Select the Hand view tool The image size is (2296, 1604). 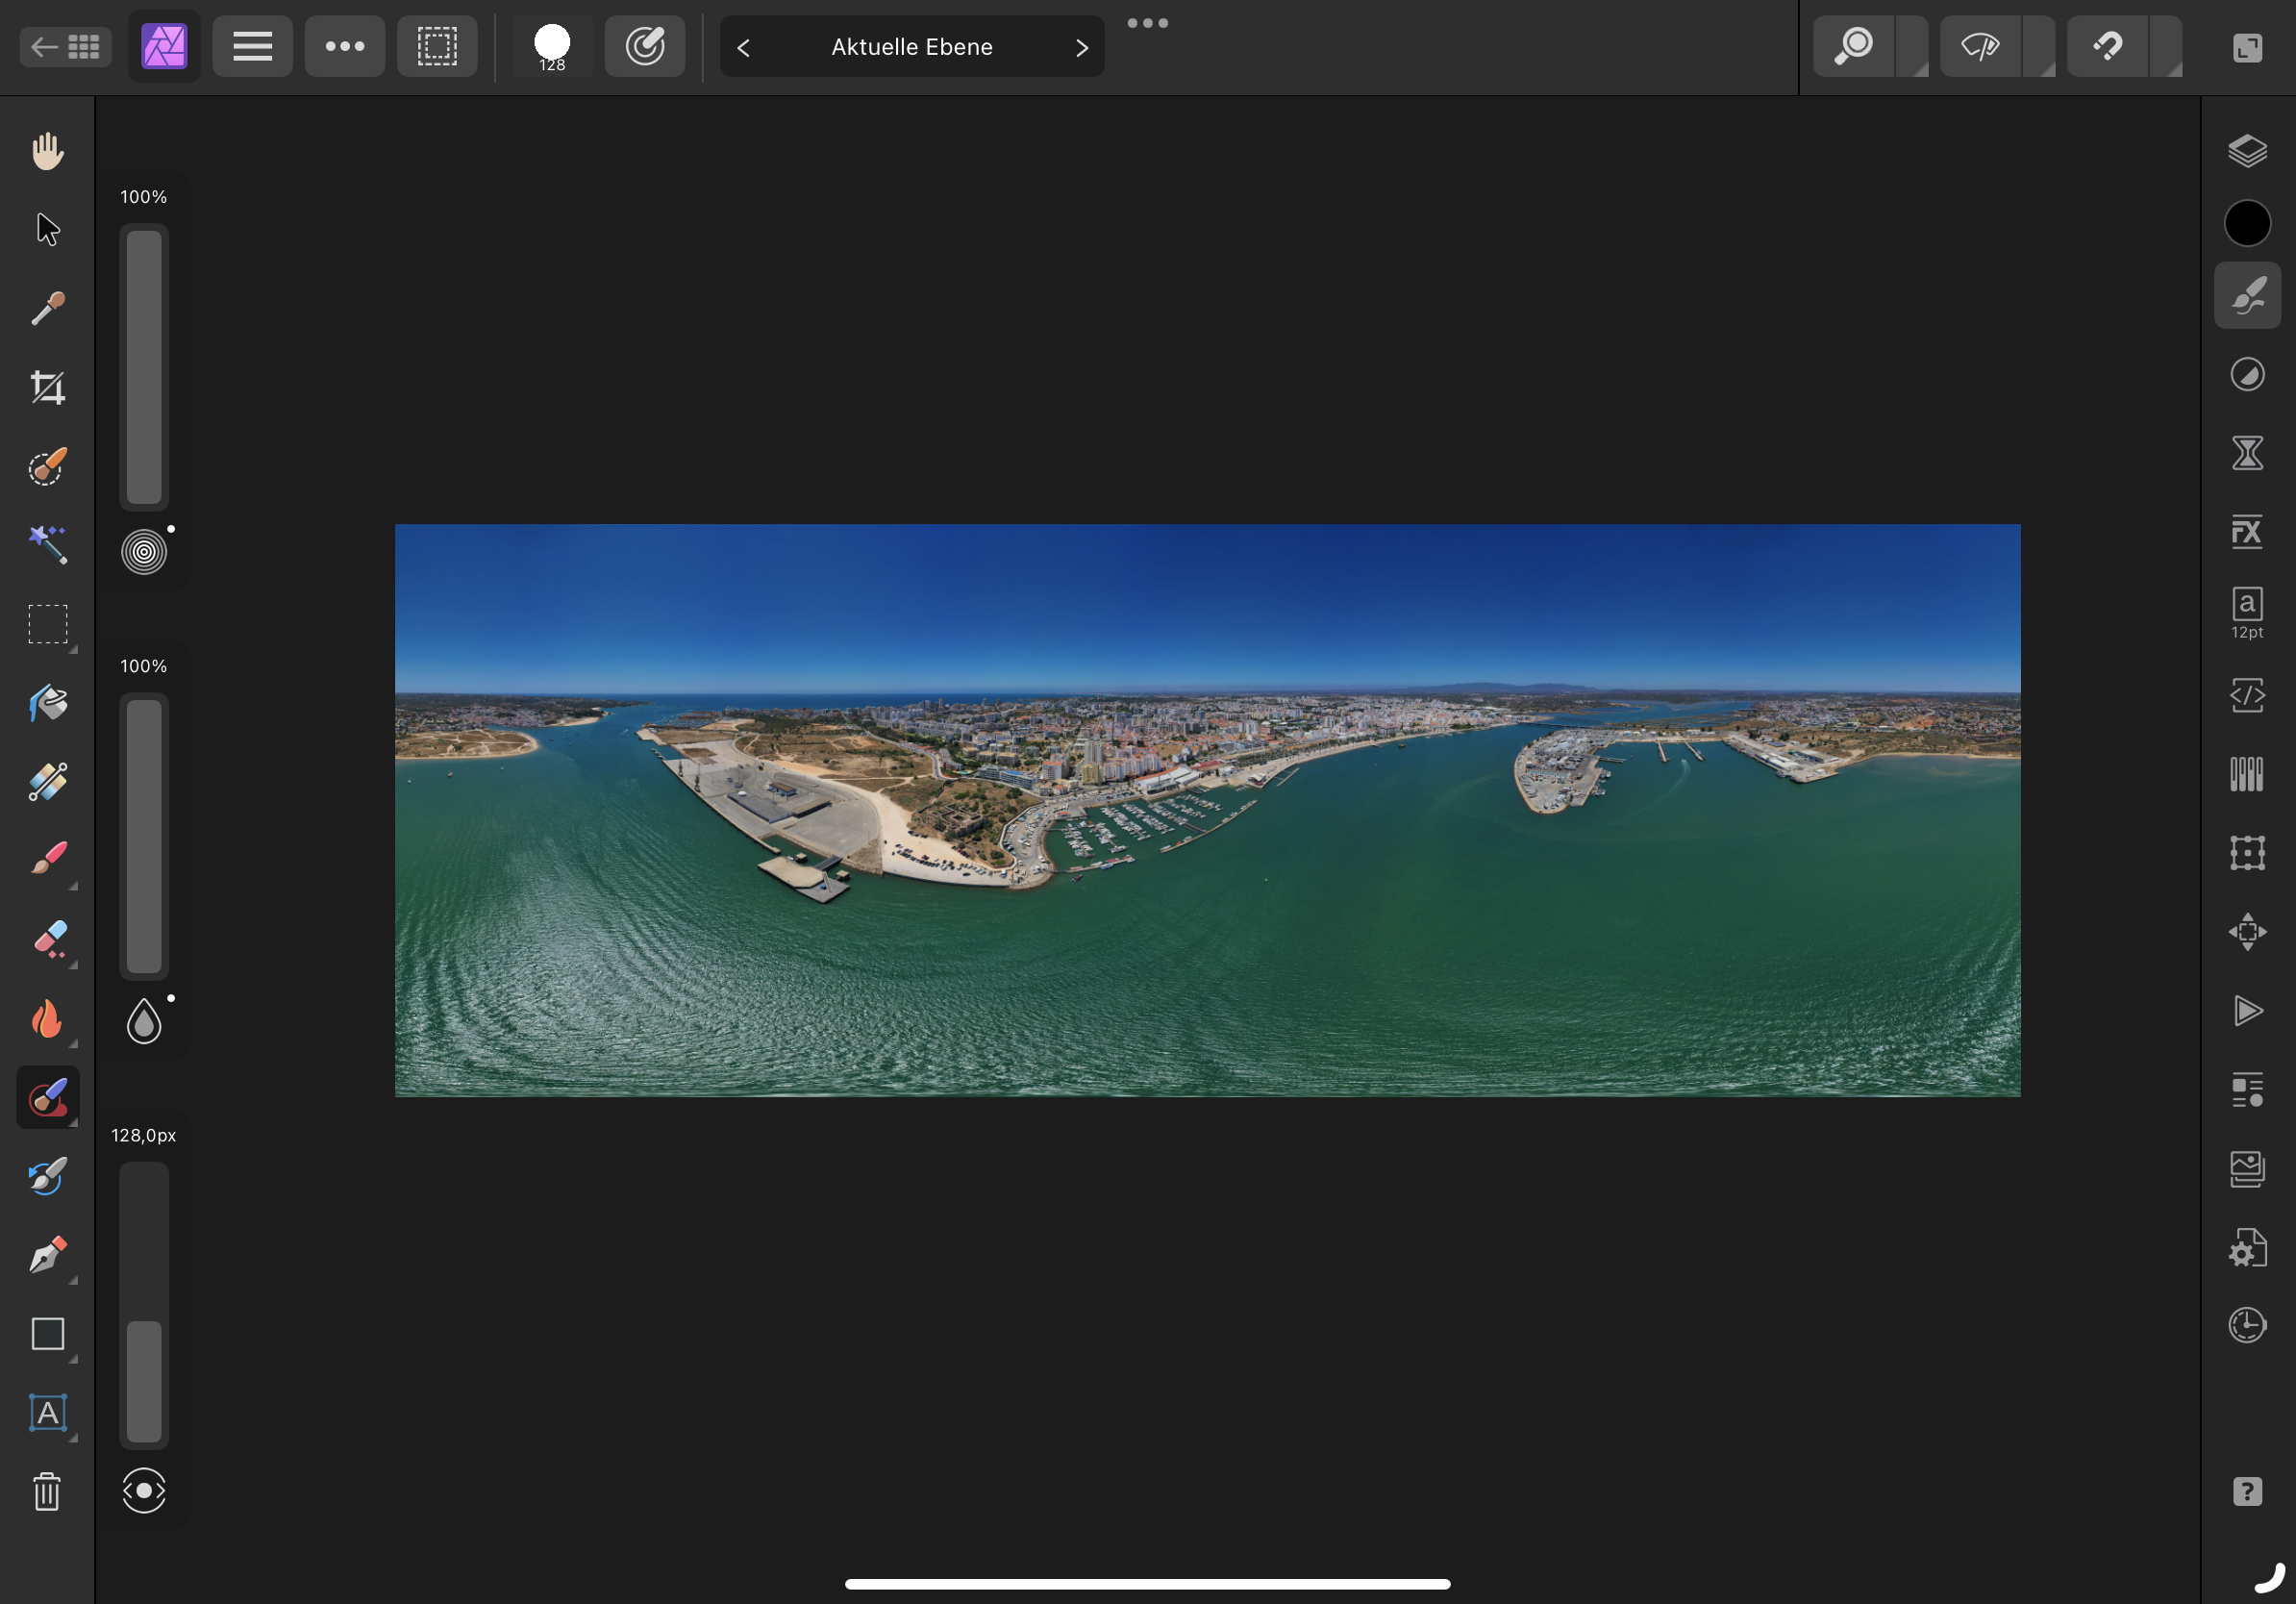tap(47, 151)
